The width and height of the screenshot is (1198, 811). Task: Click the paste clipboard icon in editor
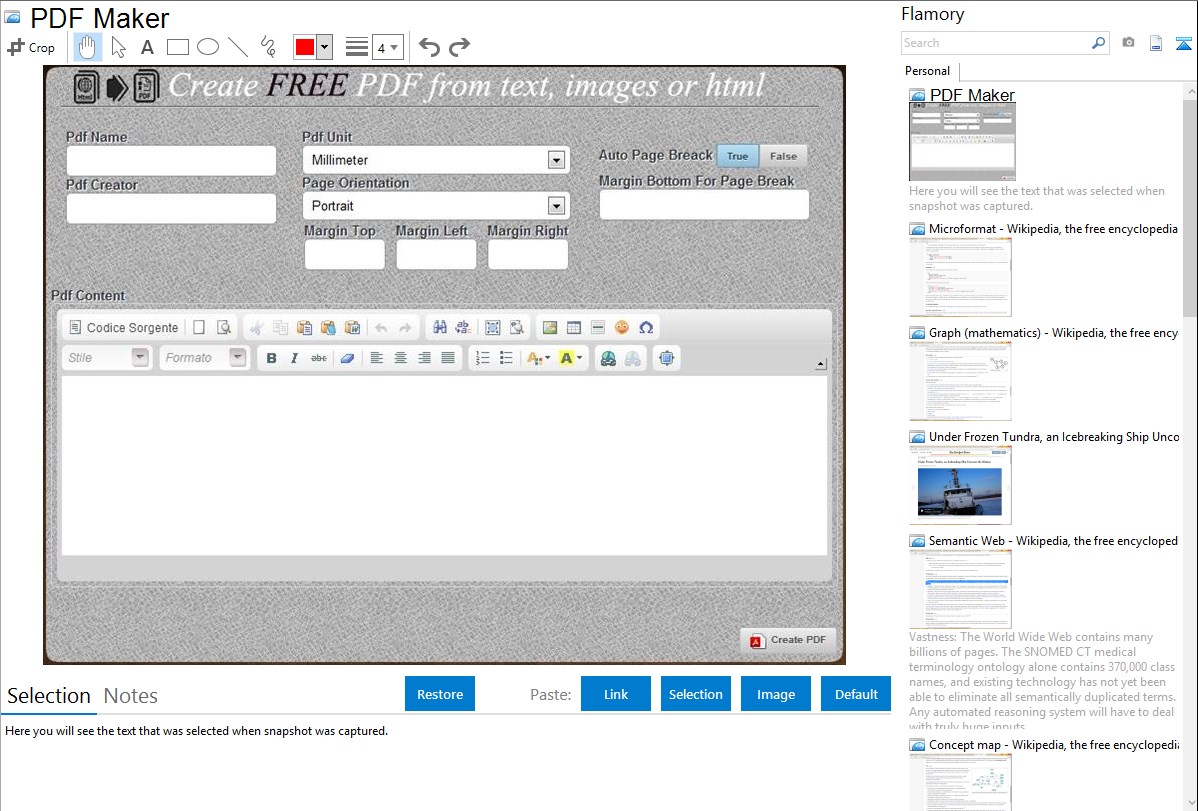click(x=304, y=327)
